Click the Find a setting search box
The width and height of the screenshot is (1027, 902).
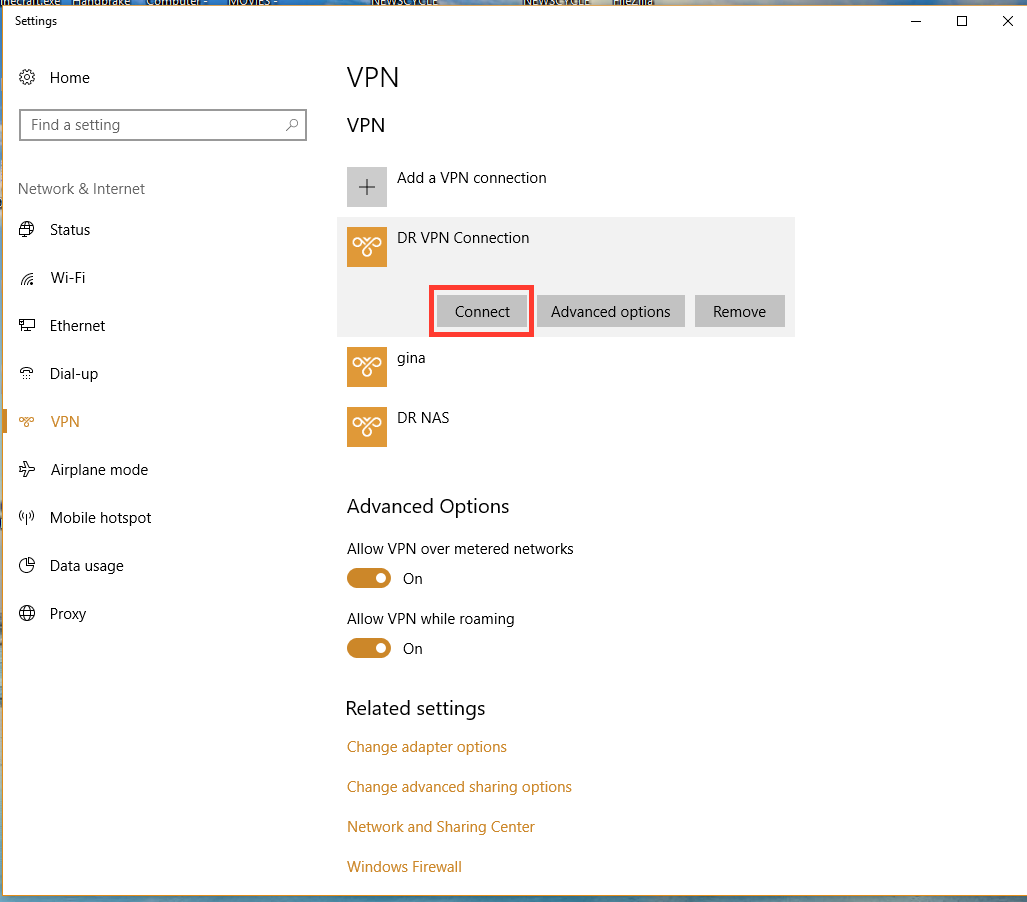click(x=150, y=125)
